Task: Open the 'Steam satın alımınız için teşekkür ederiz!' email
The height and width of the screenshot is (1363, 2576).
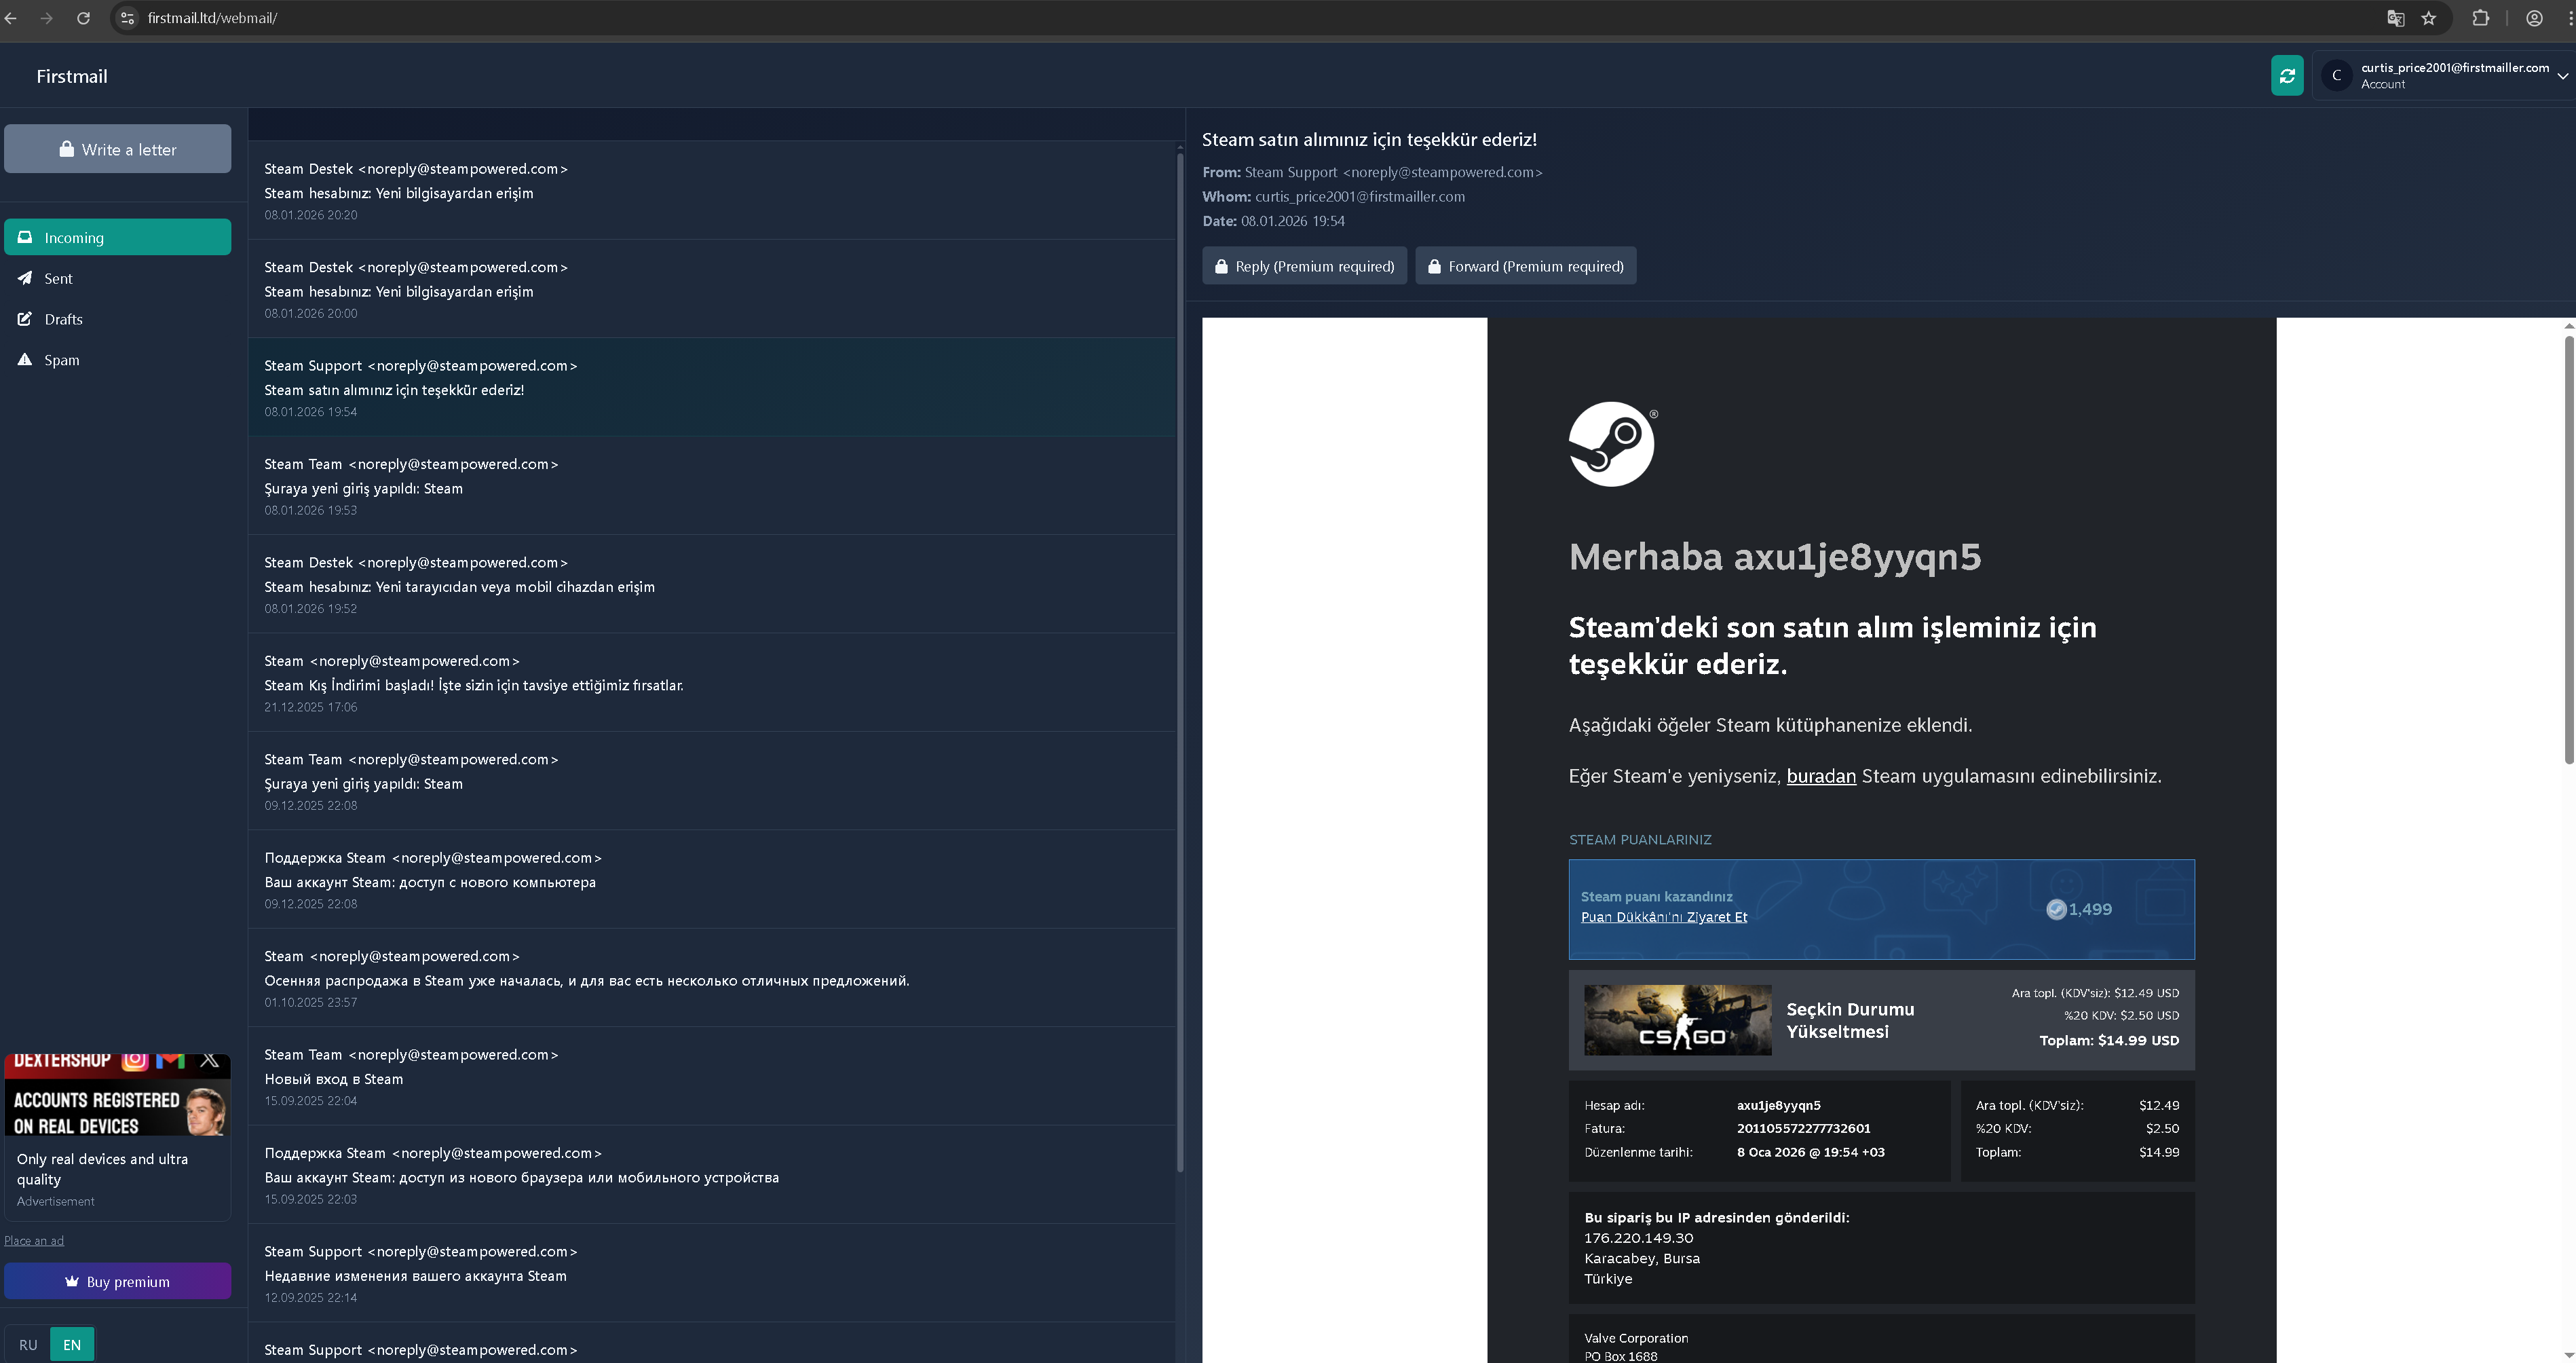Action: click(x=712, y=387)
